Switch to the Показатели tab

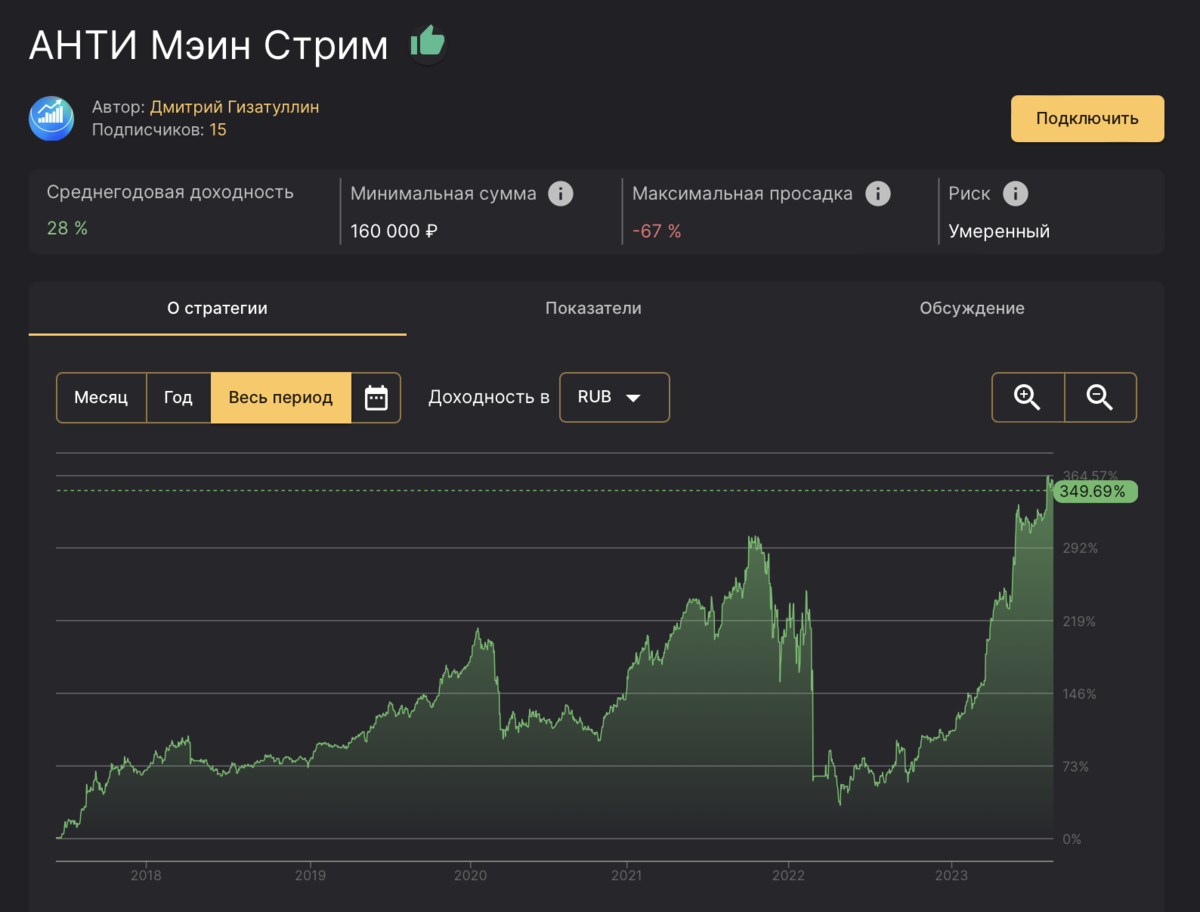(x=593, y=308)
